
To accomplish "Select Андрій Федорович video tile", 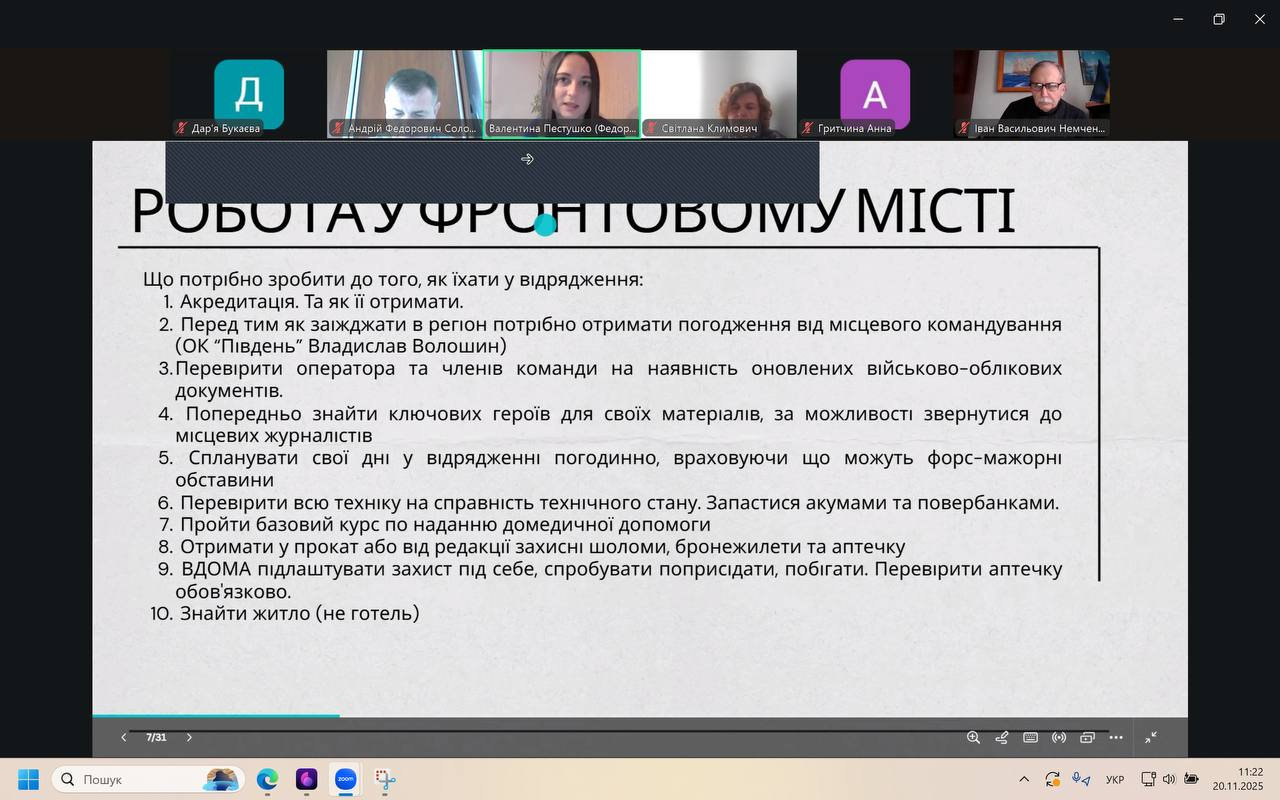I will pos(405,94).
